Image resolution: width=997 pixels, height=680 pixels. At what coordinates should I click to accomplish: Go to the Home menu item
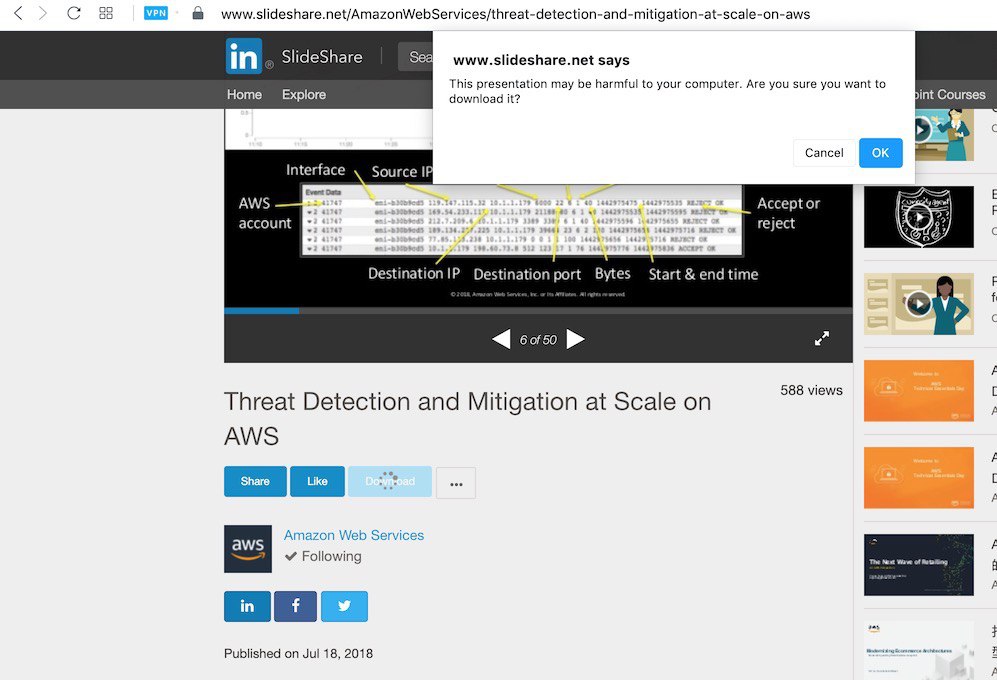coord(244,94)
